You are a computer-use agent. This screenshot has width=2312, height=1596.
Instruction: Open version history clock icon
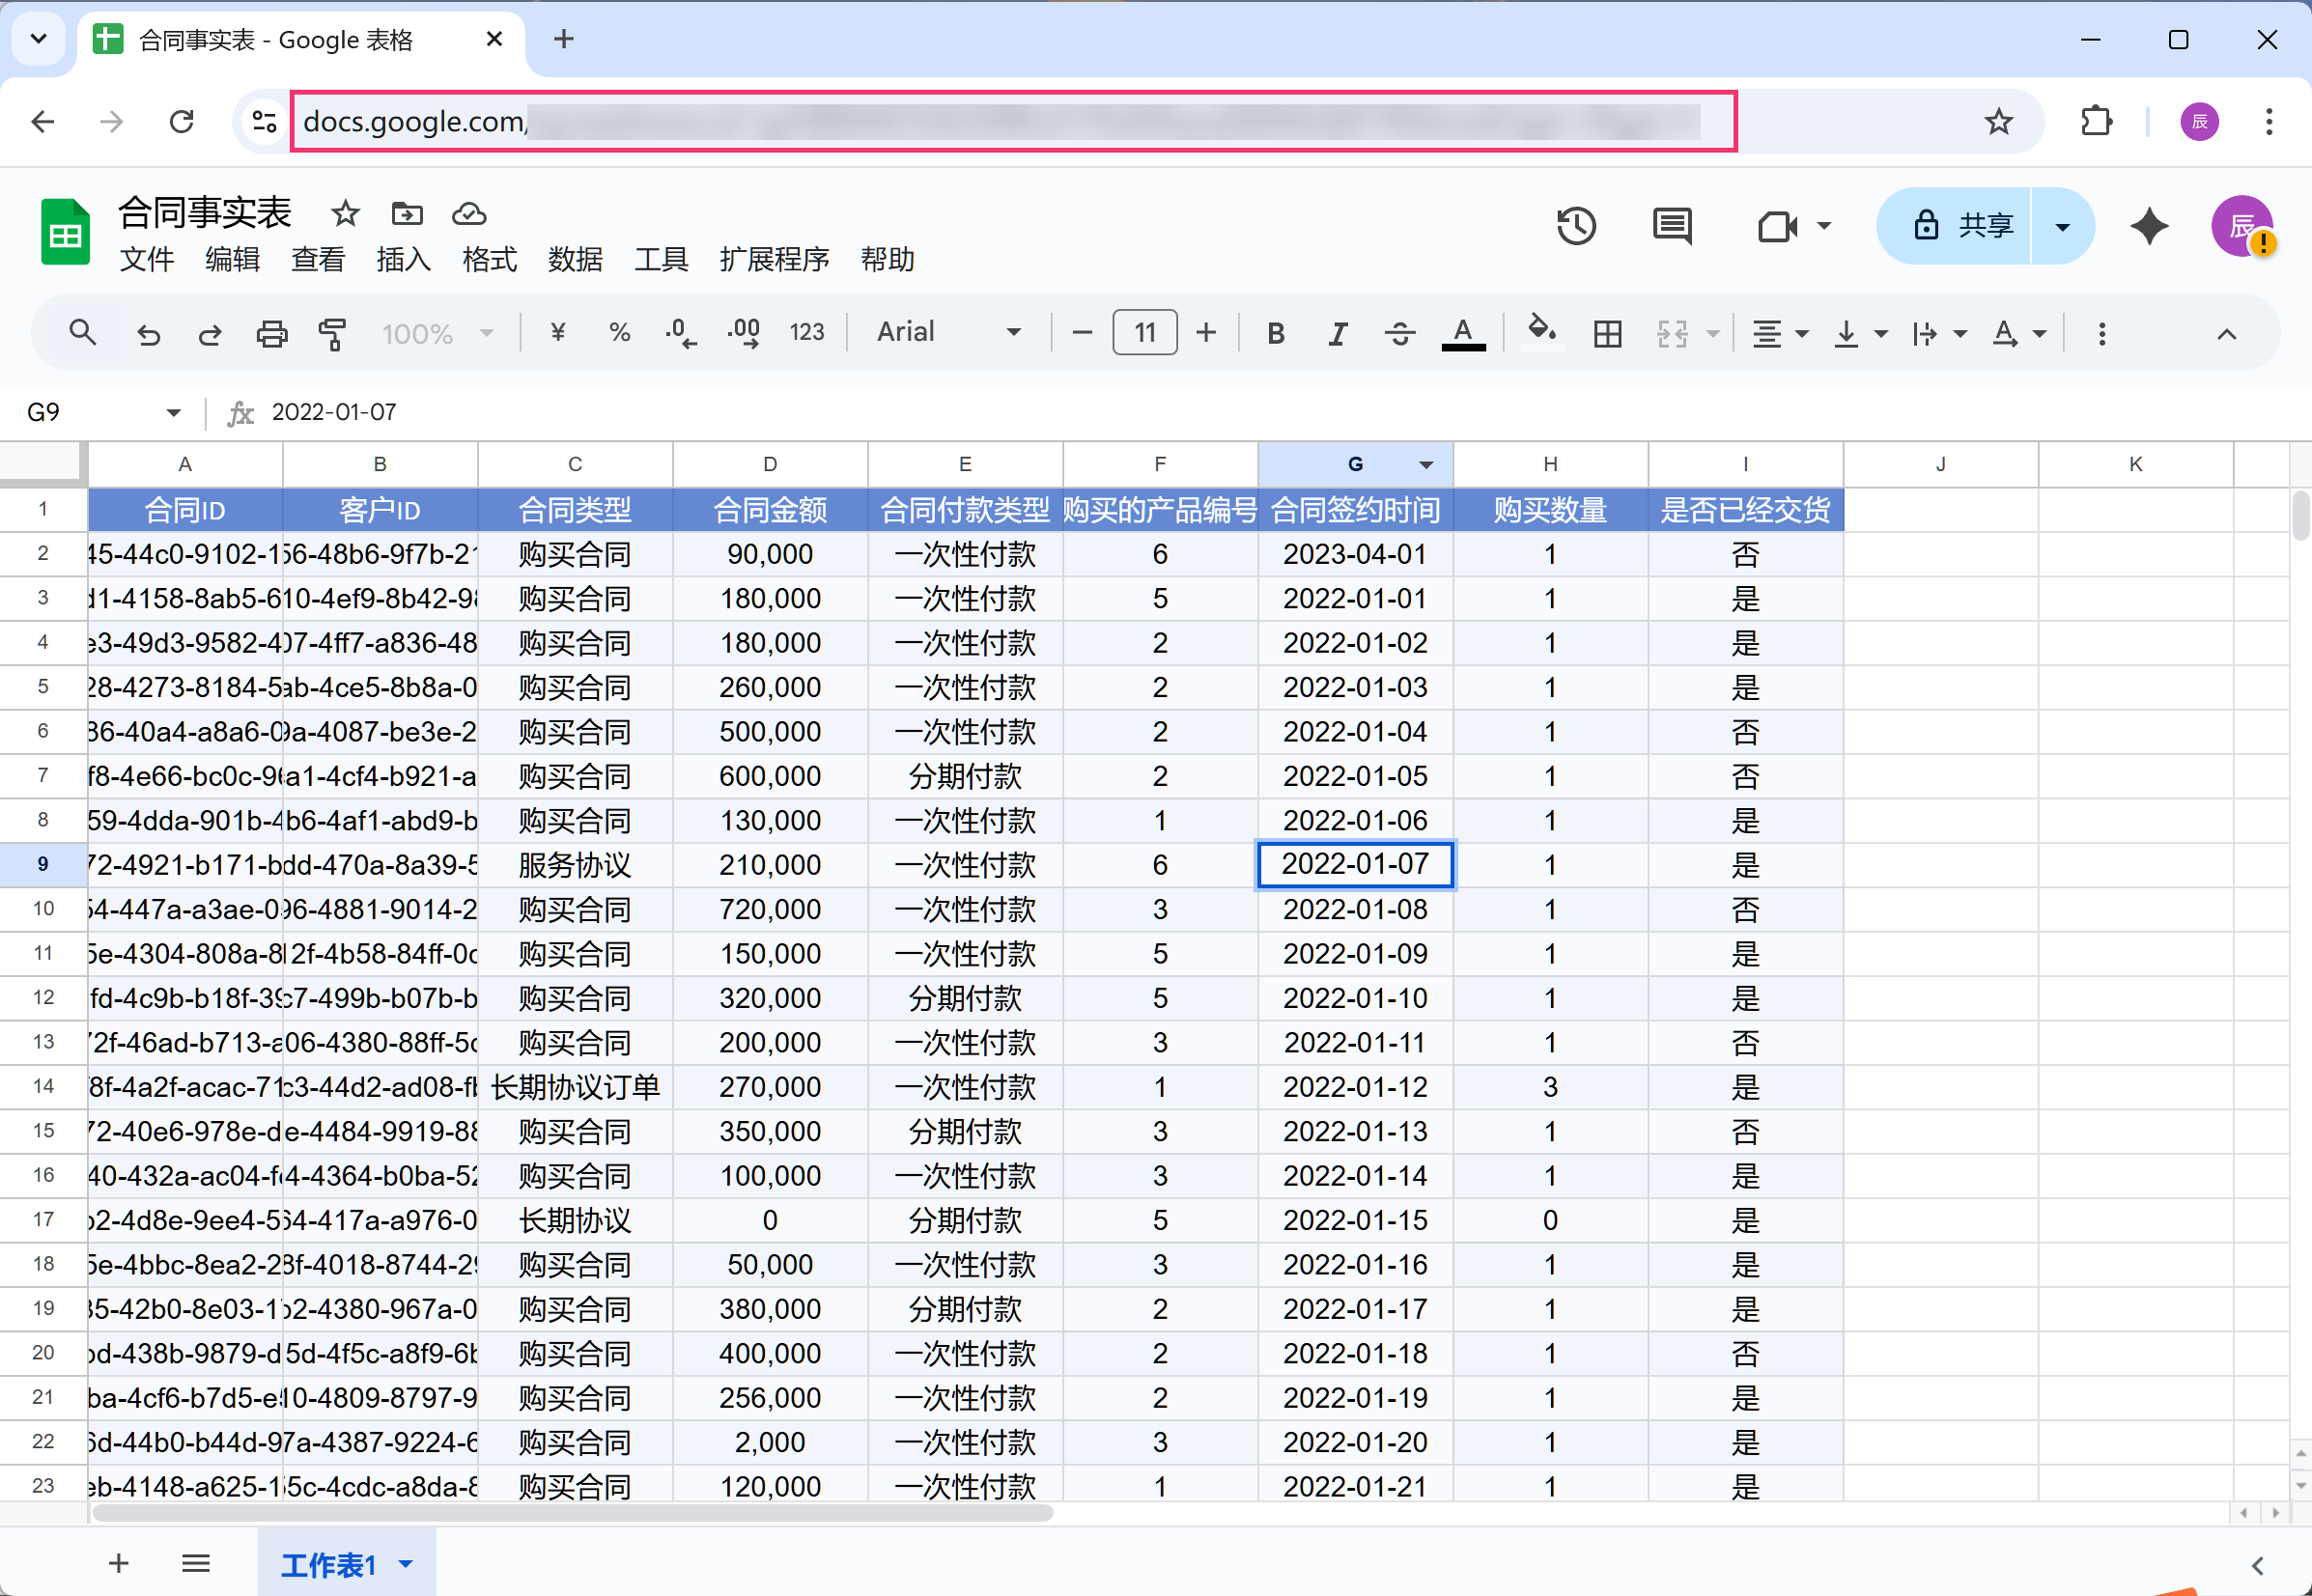(x=1576, y=226)
